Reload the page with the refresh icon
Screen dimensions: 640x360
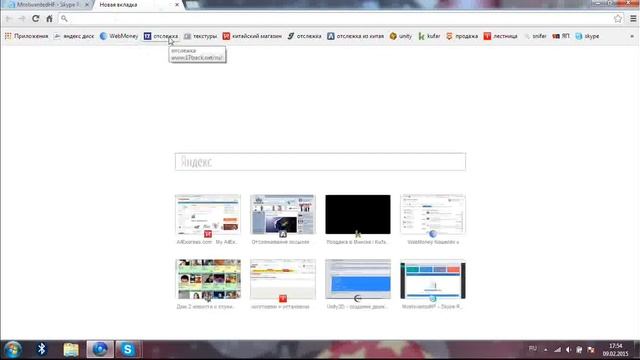[x=36, y=18]
